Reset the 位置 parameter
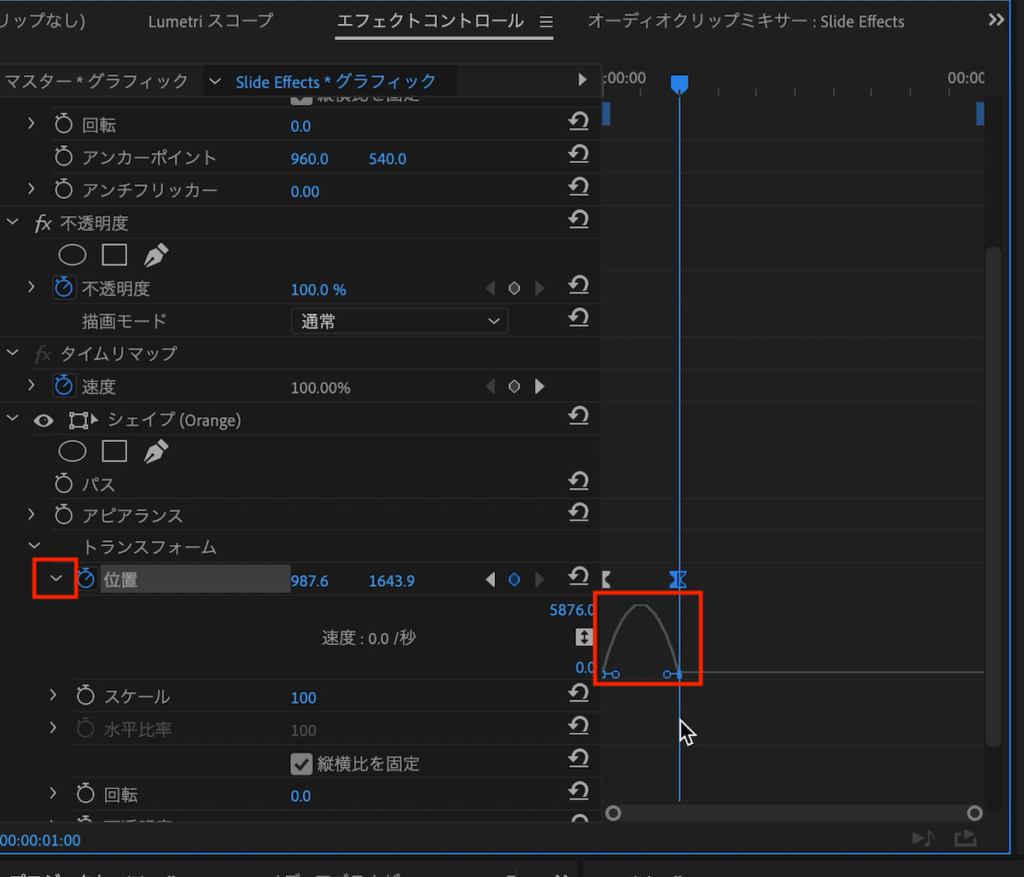The width and height of the screenshot is (1024, 877). [x=579, y=576]
